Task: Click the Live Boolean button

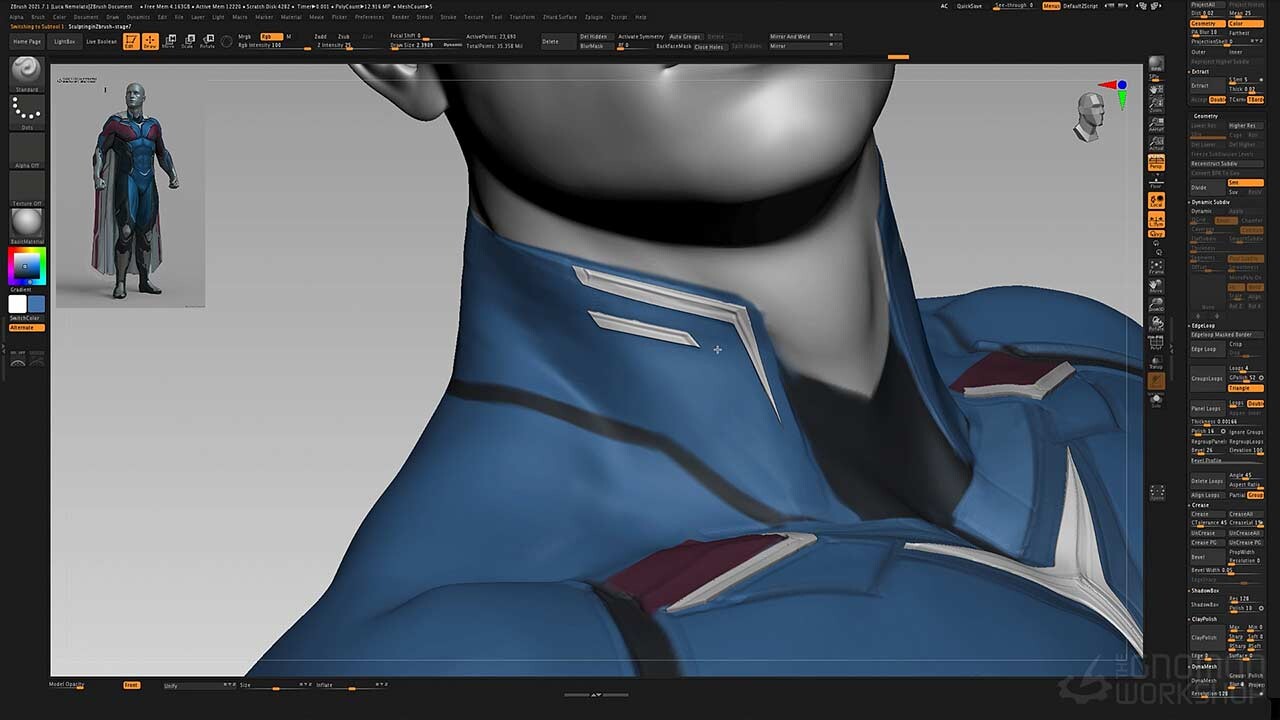Action: pyautogui.click(x=101, y=41)
